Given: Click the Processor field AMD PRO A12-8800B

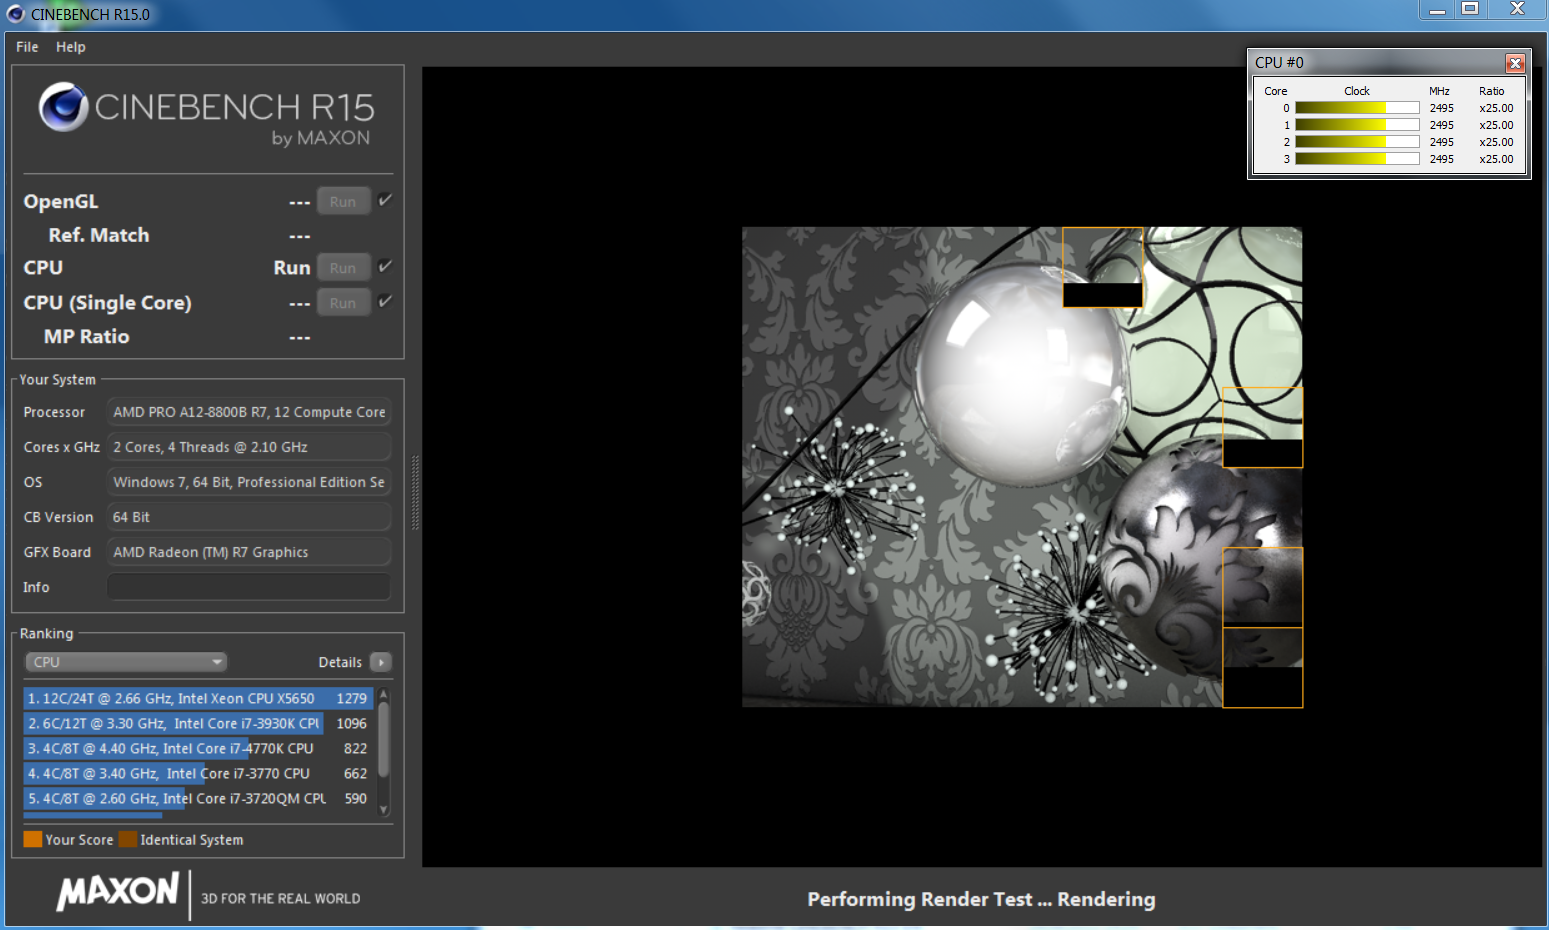Looking at the screenshot, I should [248, 412].
